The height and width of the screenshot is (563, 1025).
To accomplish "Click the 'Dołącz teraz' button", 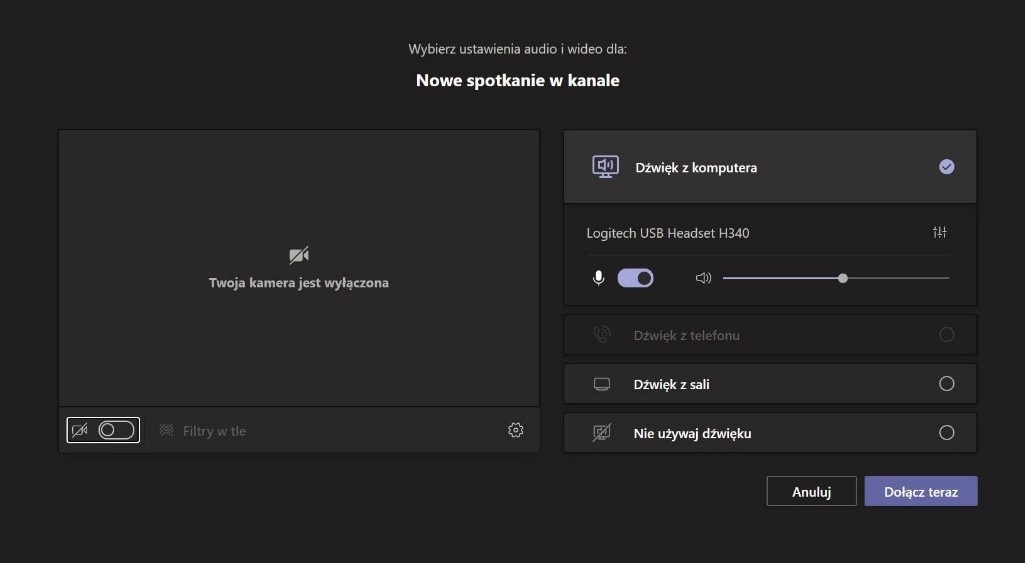I will (x=921, y=491).
